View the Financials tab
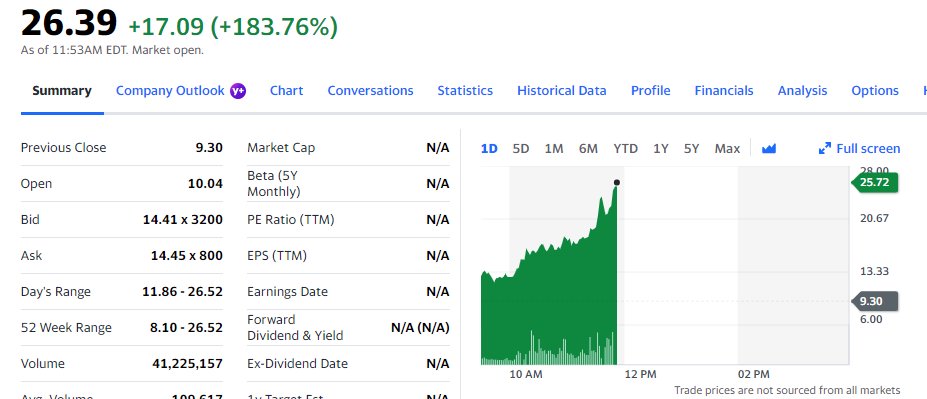This screenshot has width=927, height=399. point(724,91)
